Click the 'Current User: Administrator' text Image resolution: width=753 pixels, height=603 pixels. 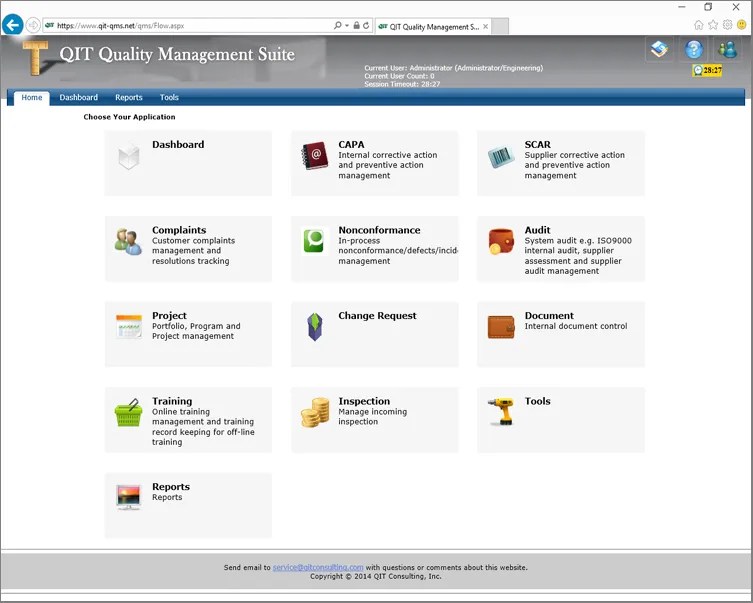coord(453,68)
